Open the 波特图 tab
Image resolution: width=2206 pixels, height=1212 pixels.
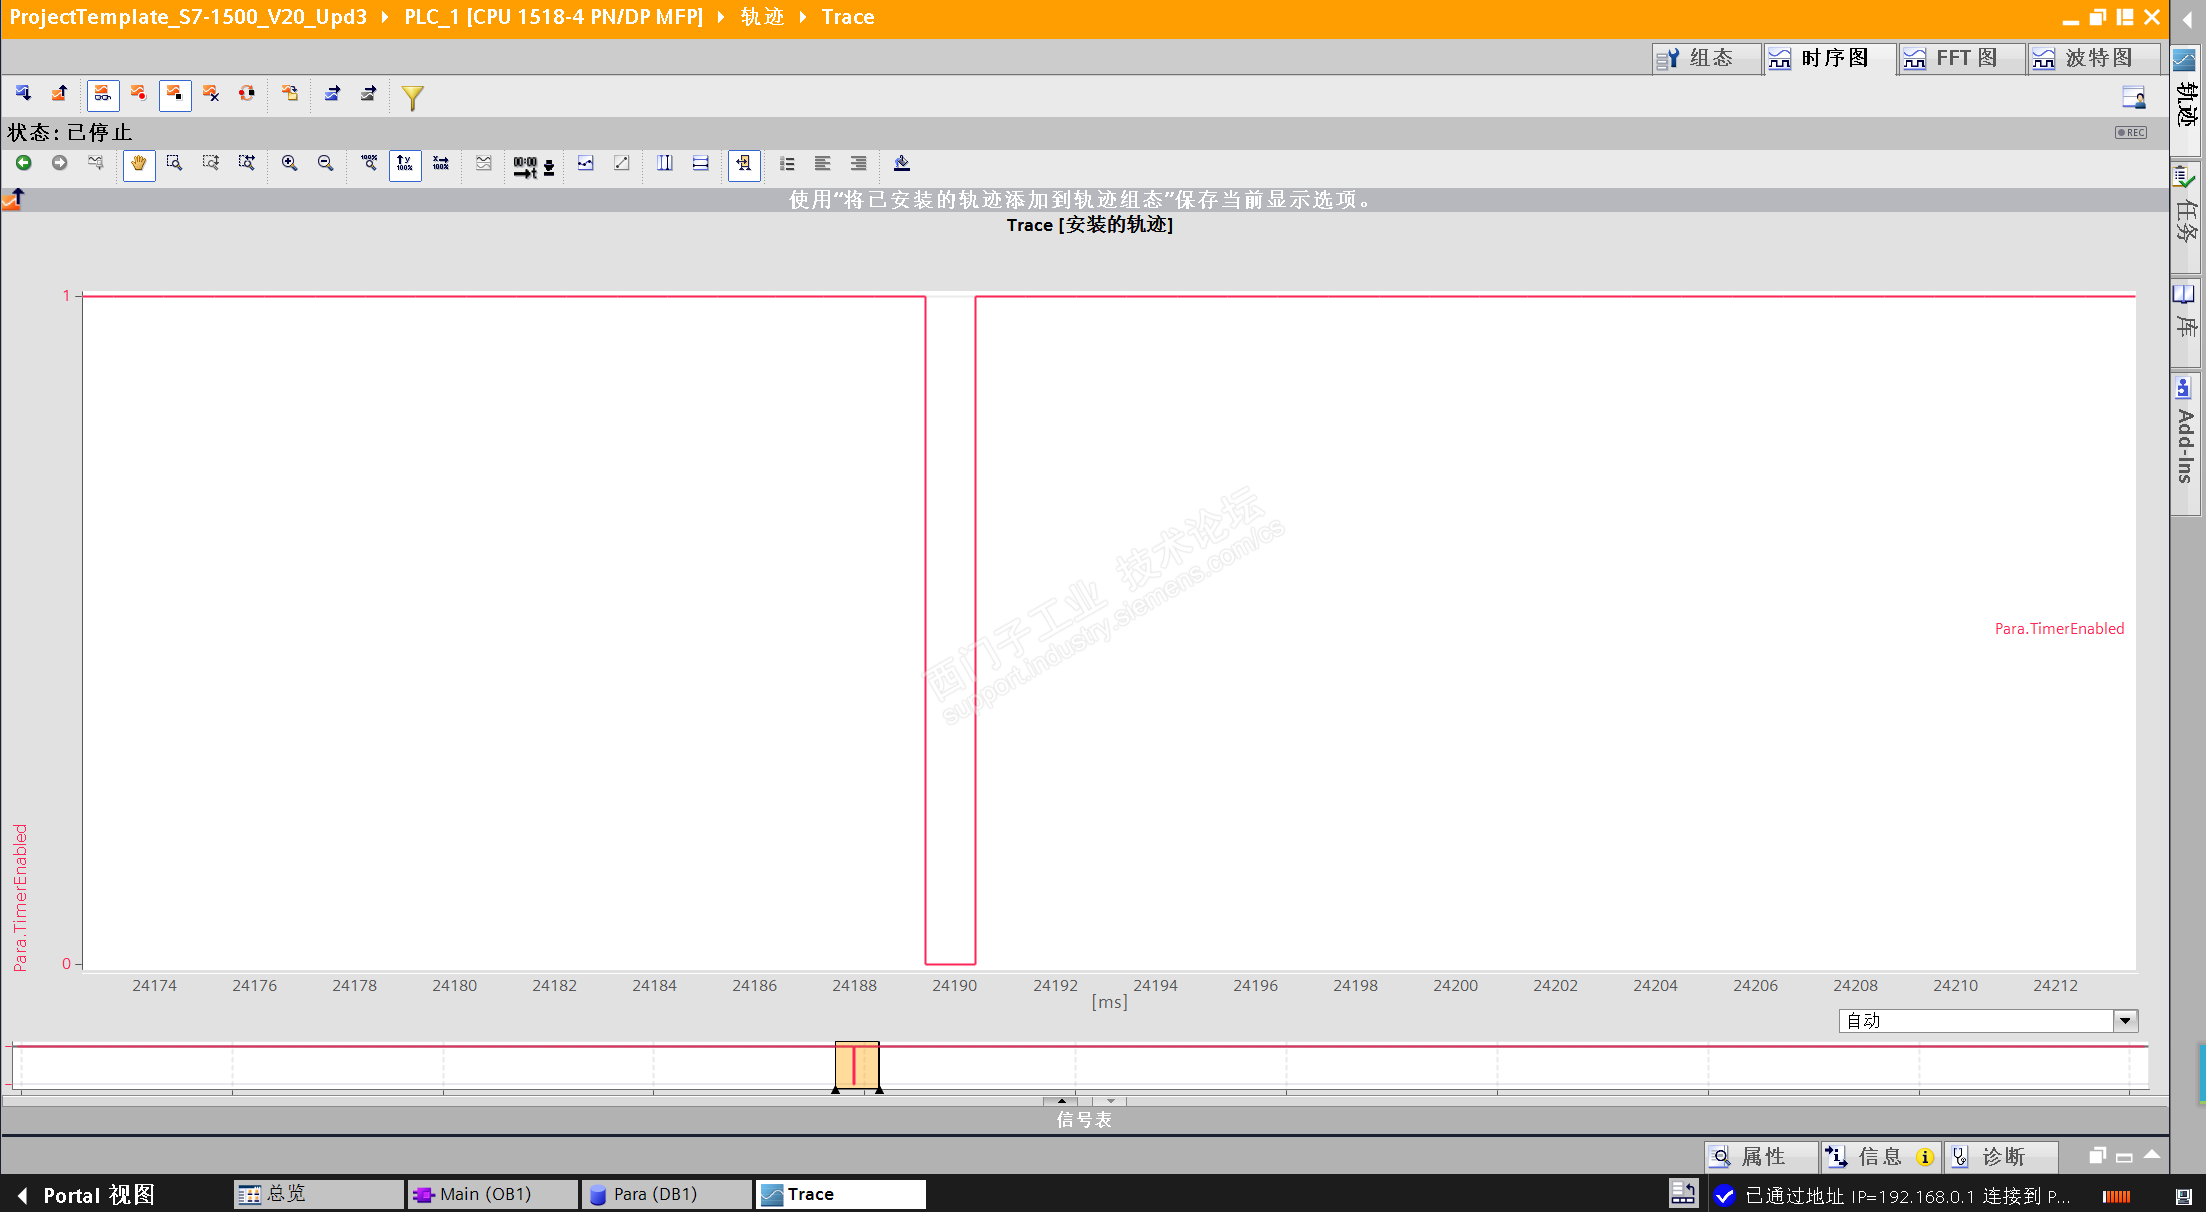click(x=2094, y=58)
